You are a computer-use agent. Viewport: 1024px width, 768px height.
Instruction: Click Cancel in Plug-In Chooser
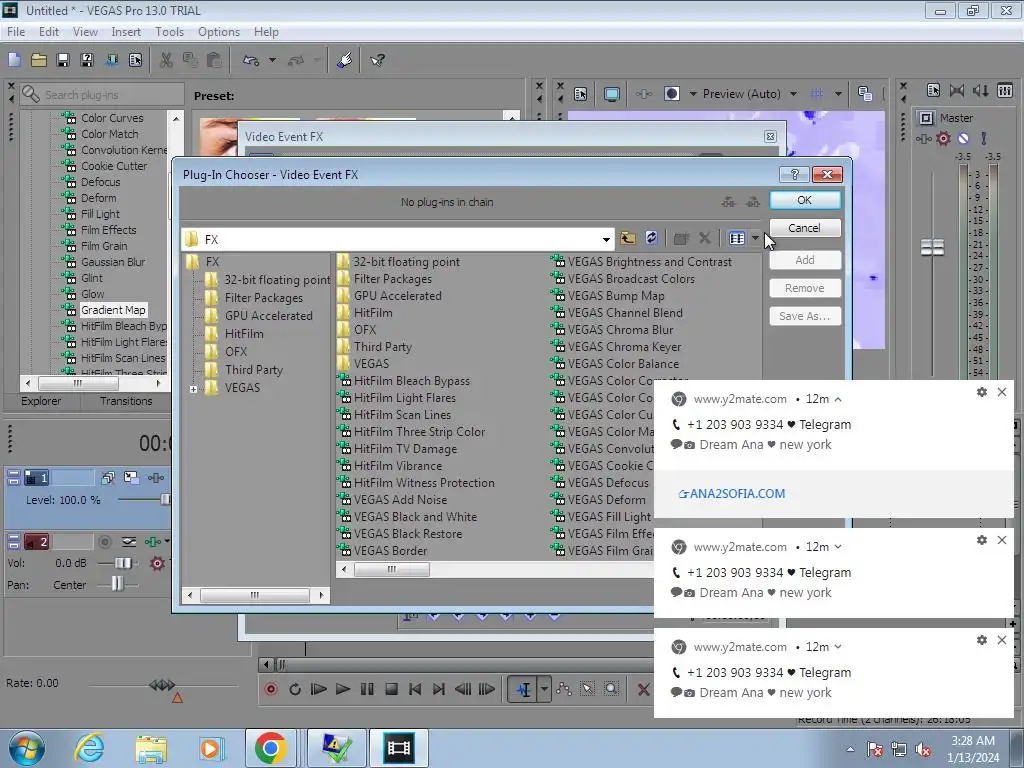coord(804,228)
